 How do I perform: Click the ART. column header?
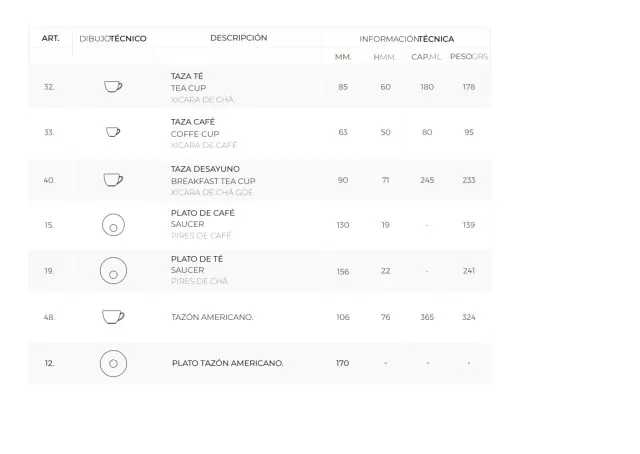51,38
